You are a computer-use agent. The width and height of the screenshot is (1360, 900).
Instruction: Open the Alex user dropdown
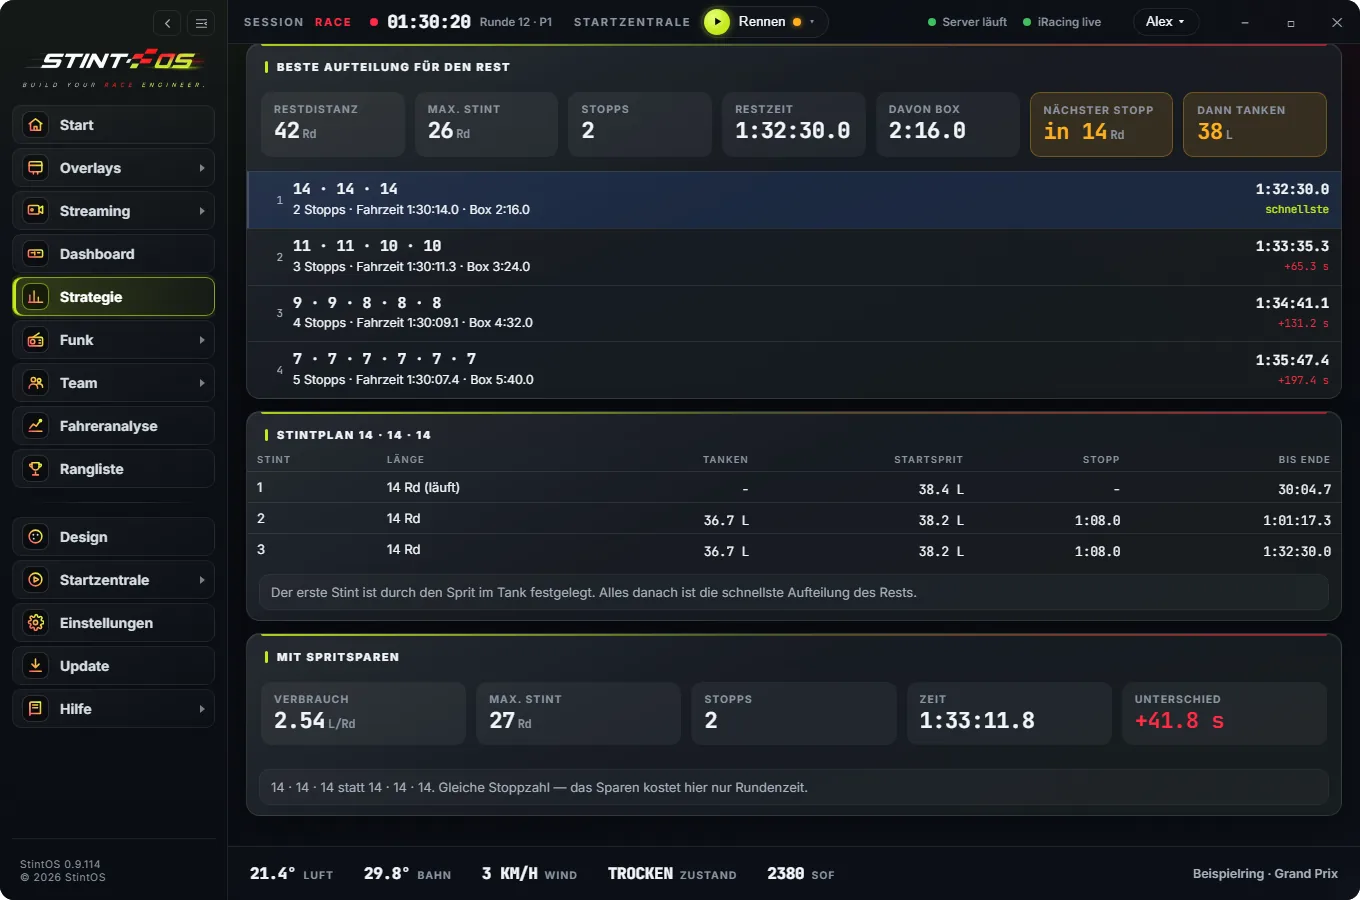(1165, 22)
